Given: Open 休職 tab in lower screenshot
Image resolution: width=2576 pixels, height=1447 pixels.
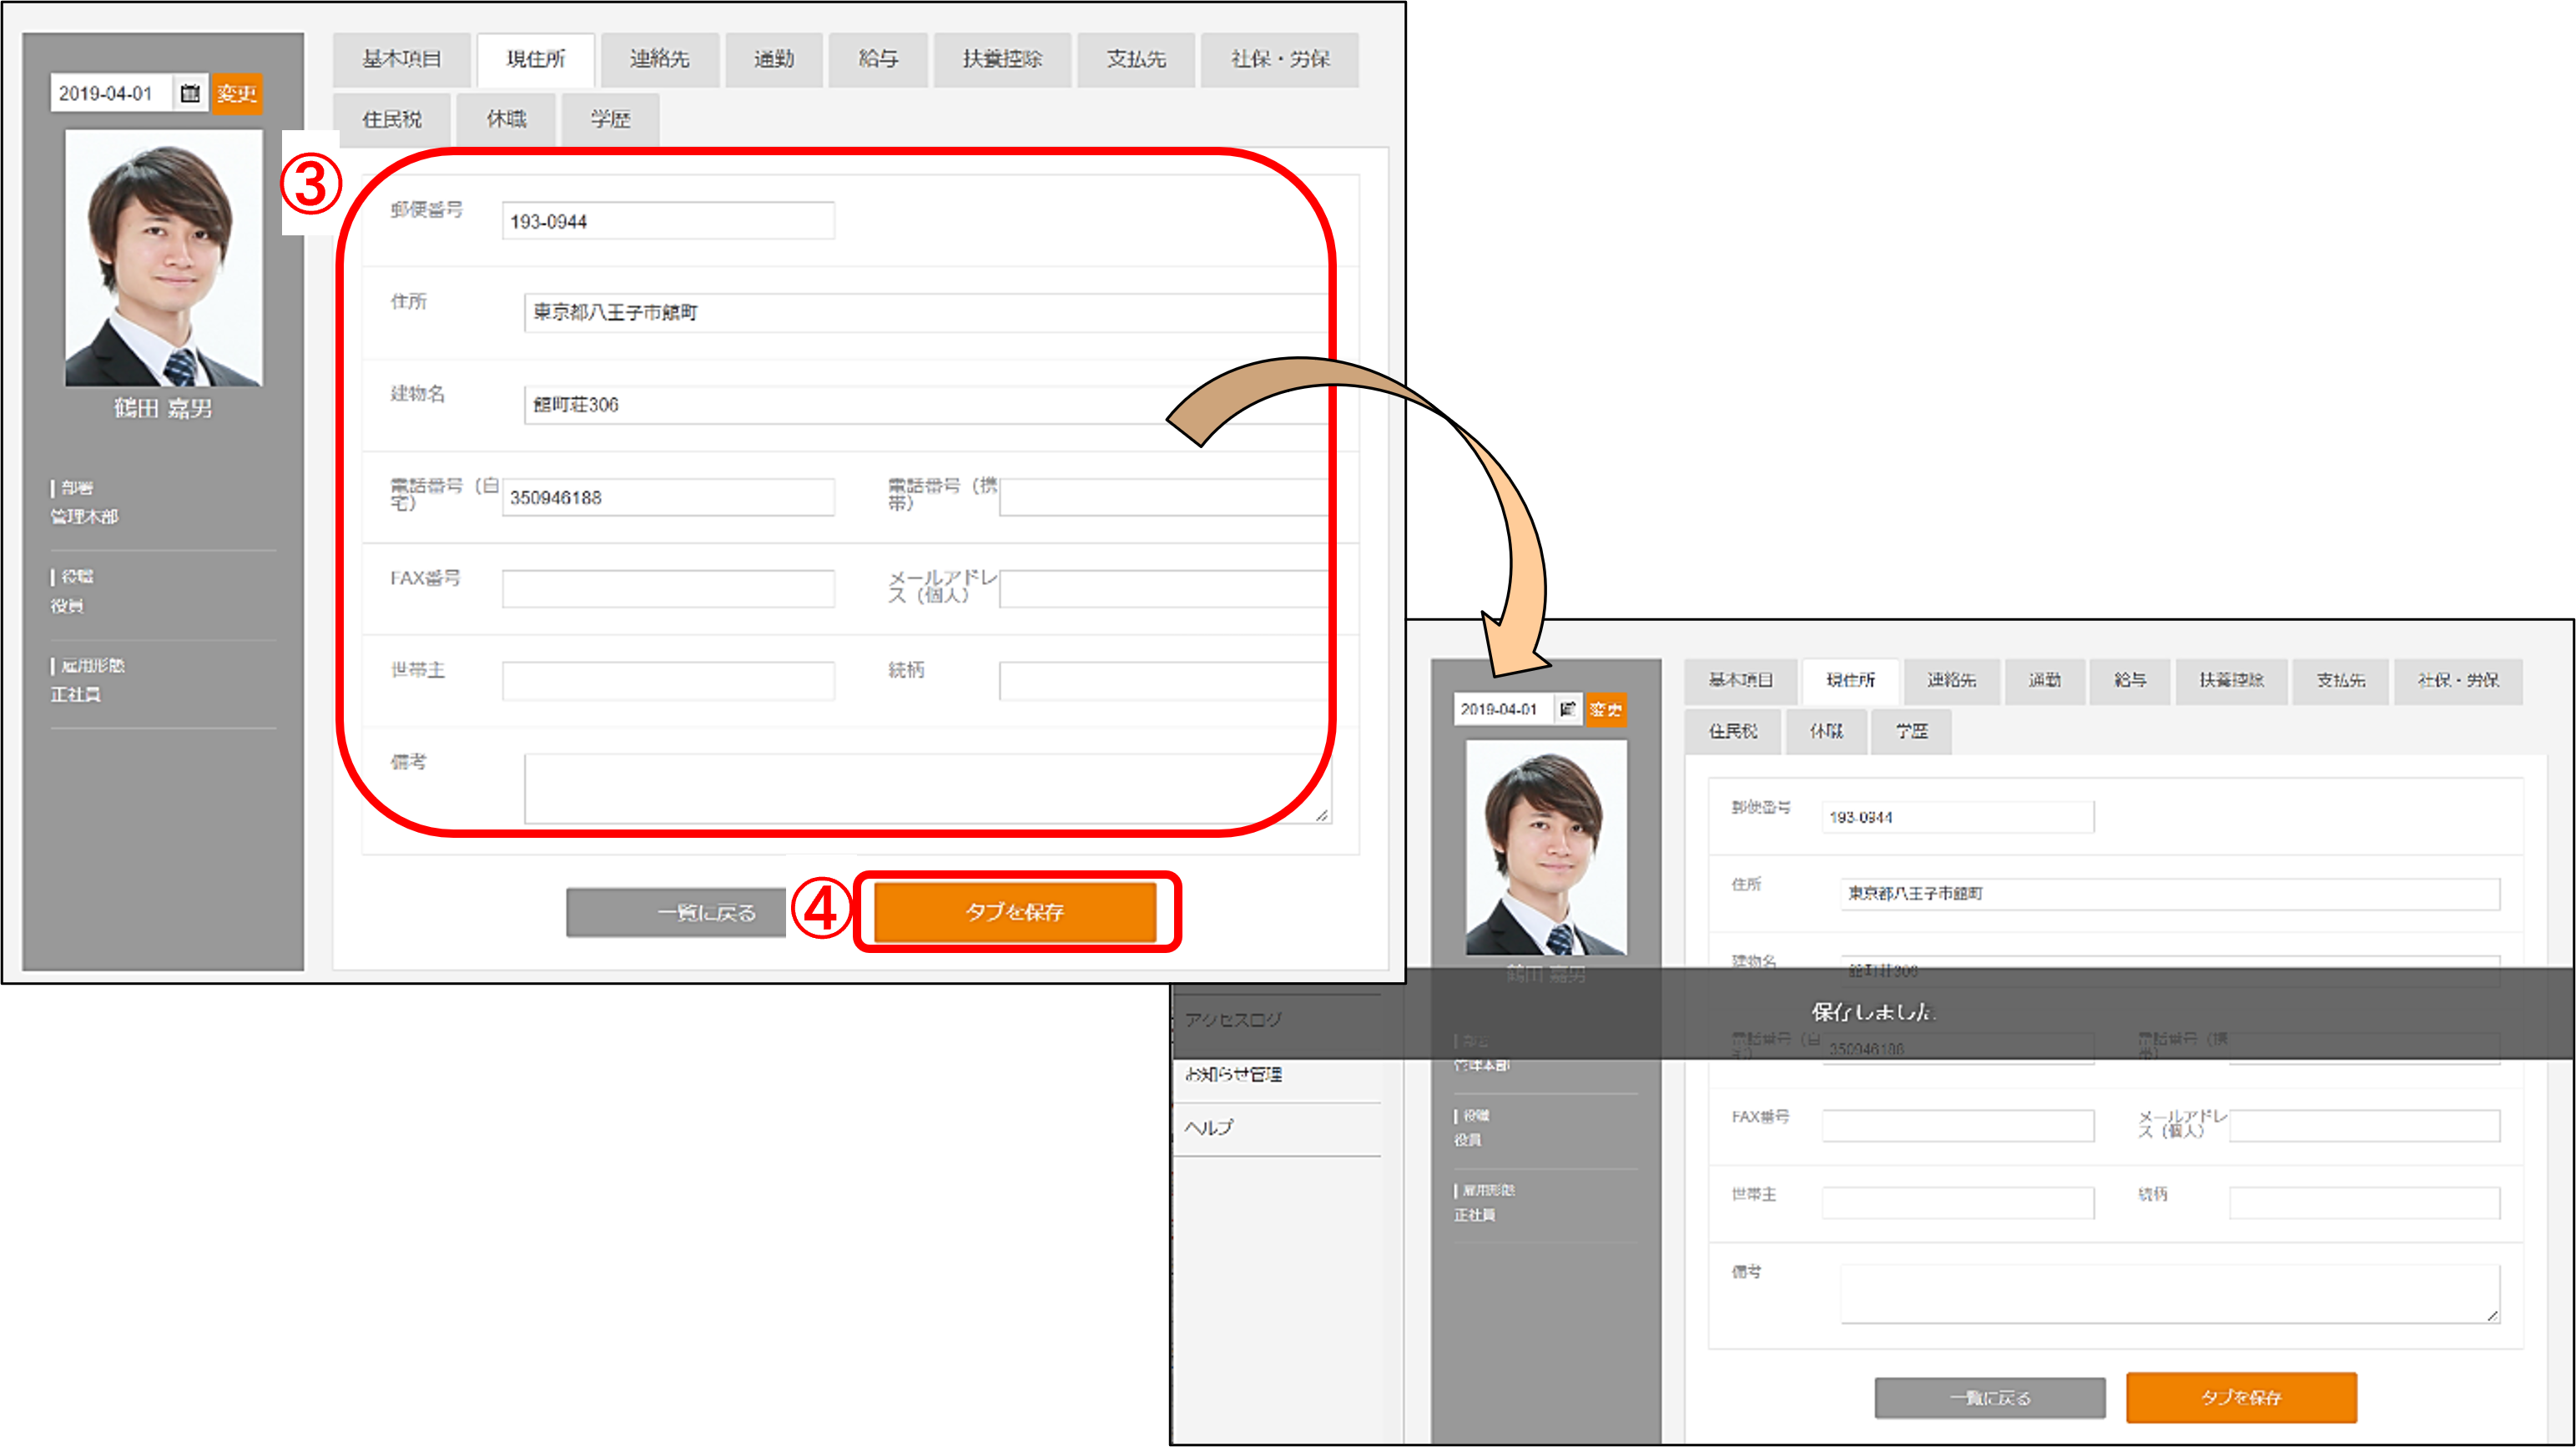Looking at the screenshot, I should coord(1826,731).
